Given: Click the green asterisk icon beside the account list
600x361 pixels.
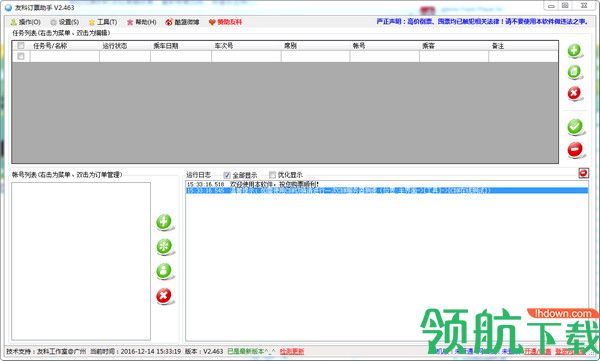Looking at the screenshot, I should click(164, 247).
